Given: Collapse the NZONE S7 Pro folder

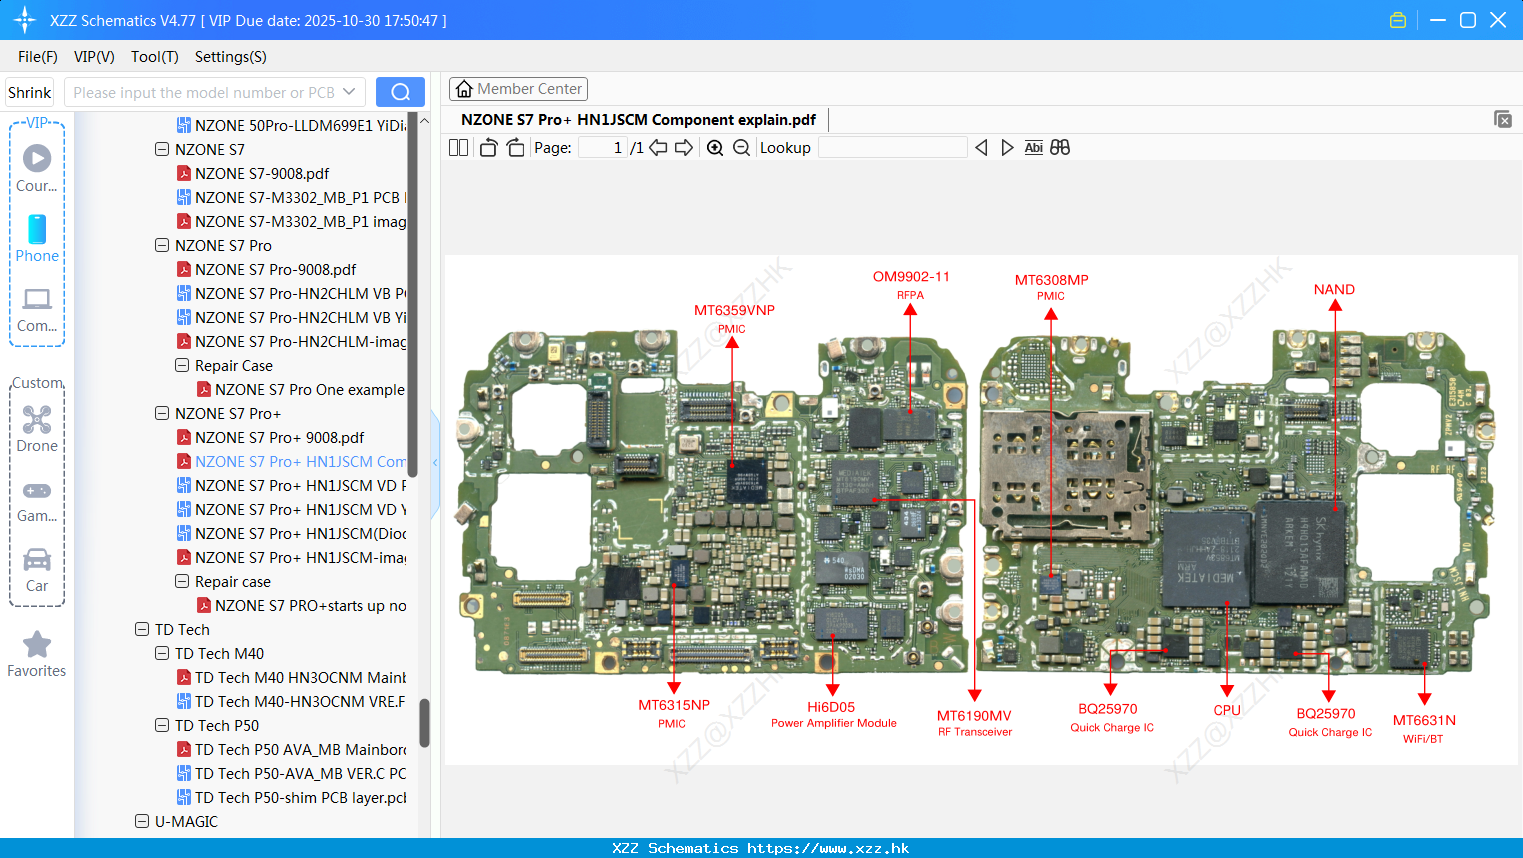Looking at the screenshot, I should point(162,245).
